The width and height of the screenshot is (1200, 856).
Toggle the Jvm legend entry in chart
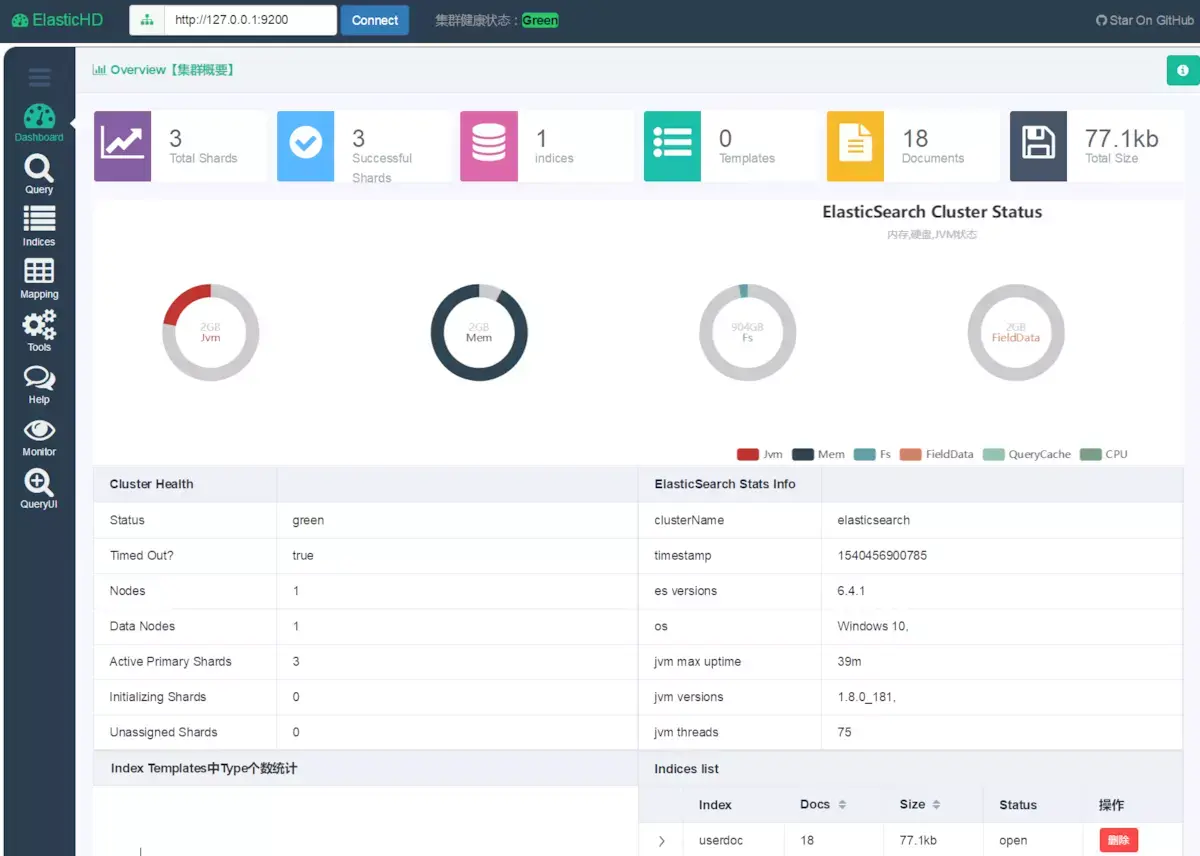pos(760,454)
